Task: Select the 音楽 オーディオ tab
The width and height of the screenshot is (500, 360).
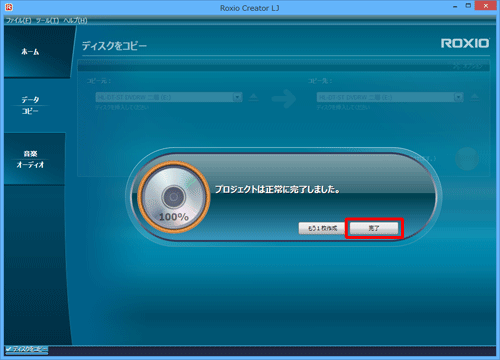Action: pyautogui.click(x=34, y=159)
